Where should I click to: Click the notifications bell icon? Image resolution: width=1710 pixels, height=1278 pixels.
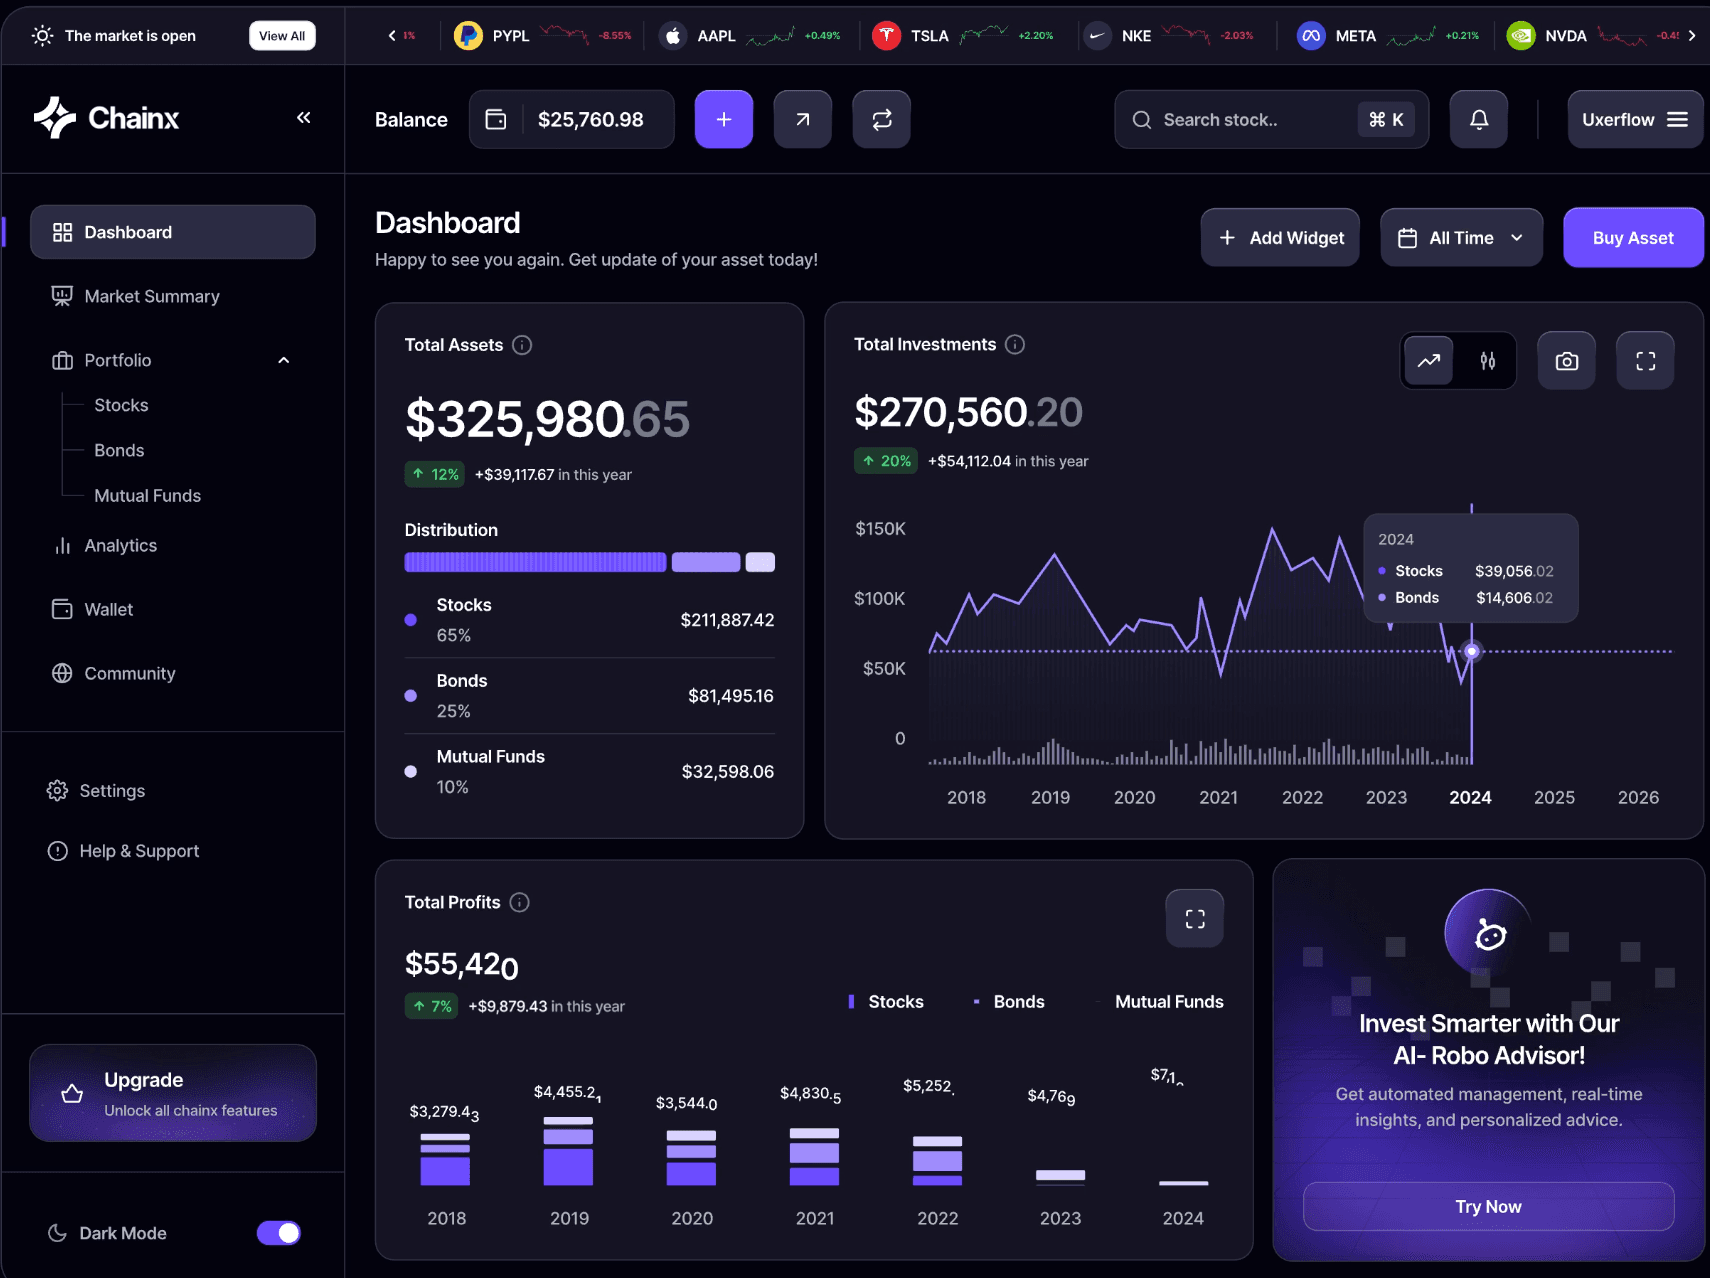[1478, 119]
